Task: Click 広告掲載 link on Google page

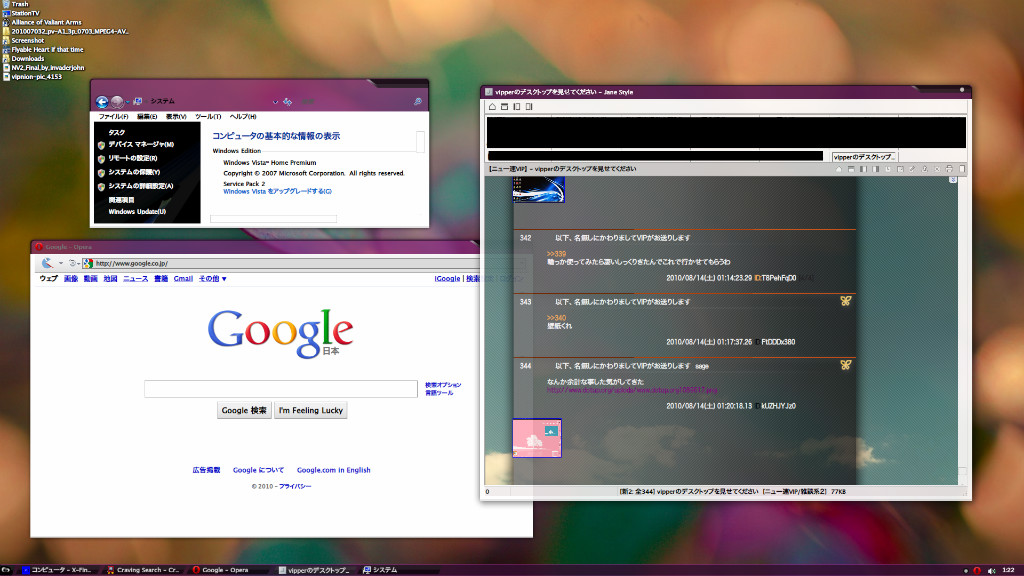Action: tap(206, 470)
